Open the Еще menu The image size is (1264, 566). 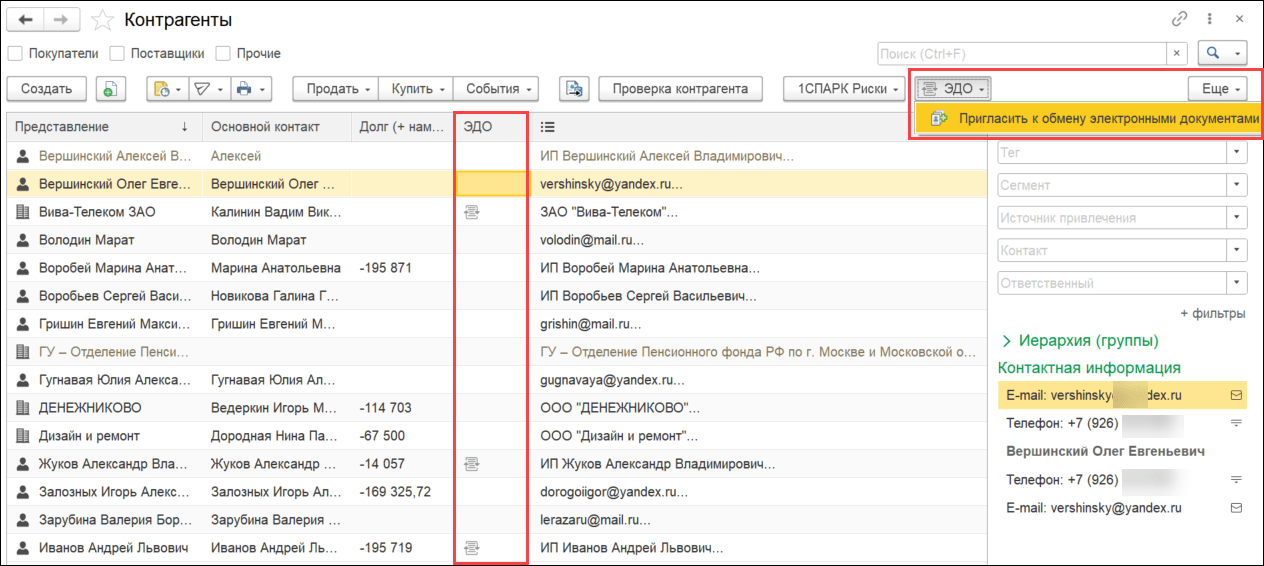1217,89
